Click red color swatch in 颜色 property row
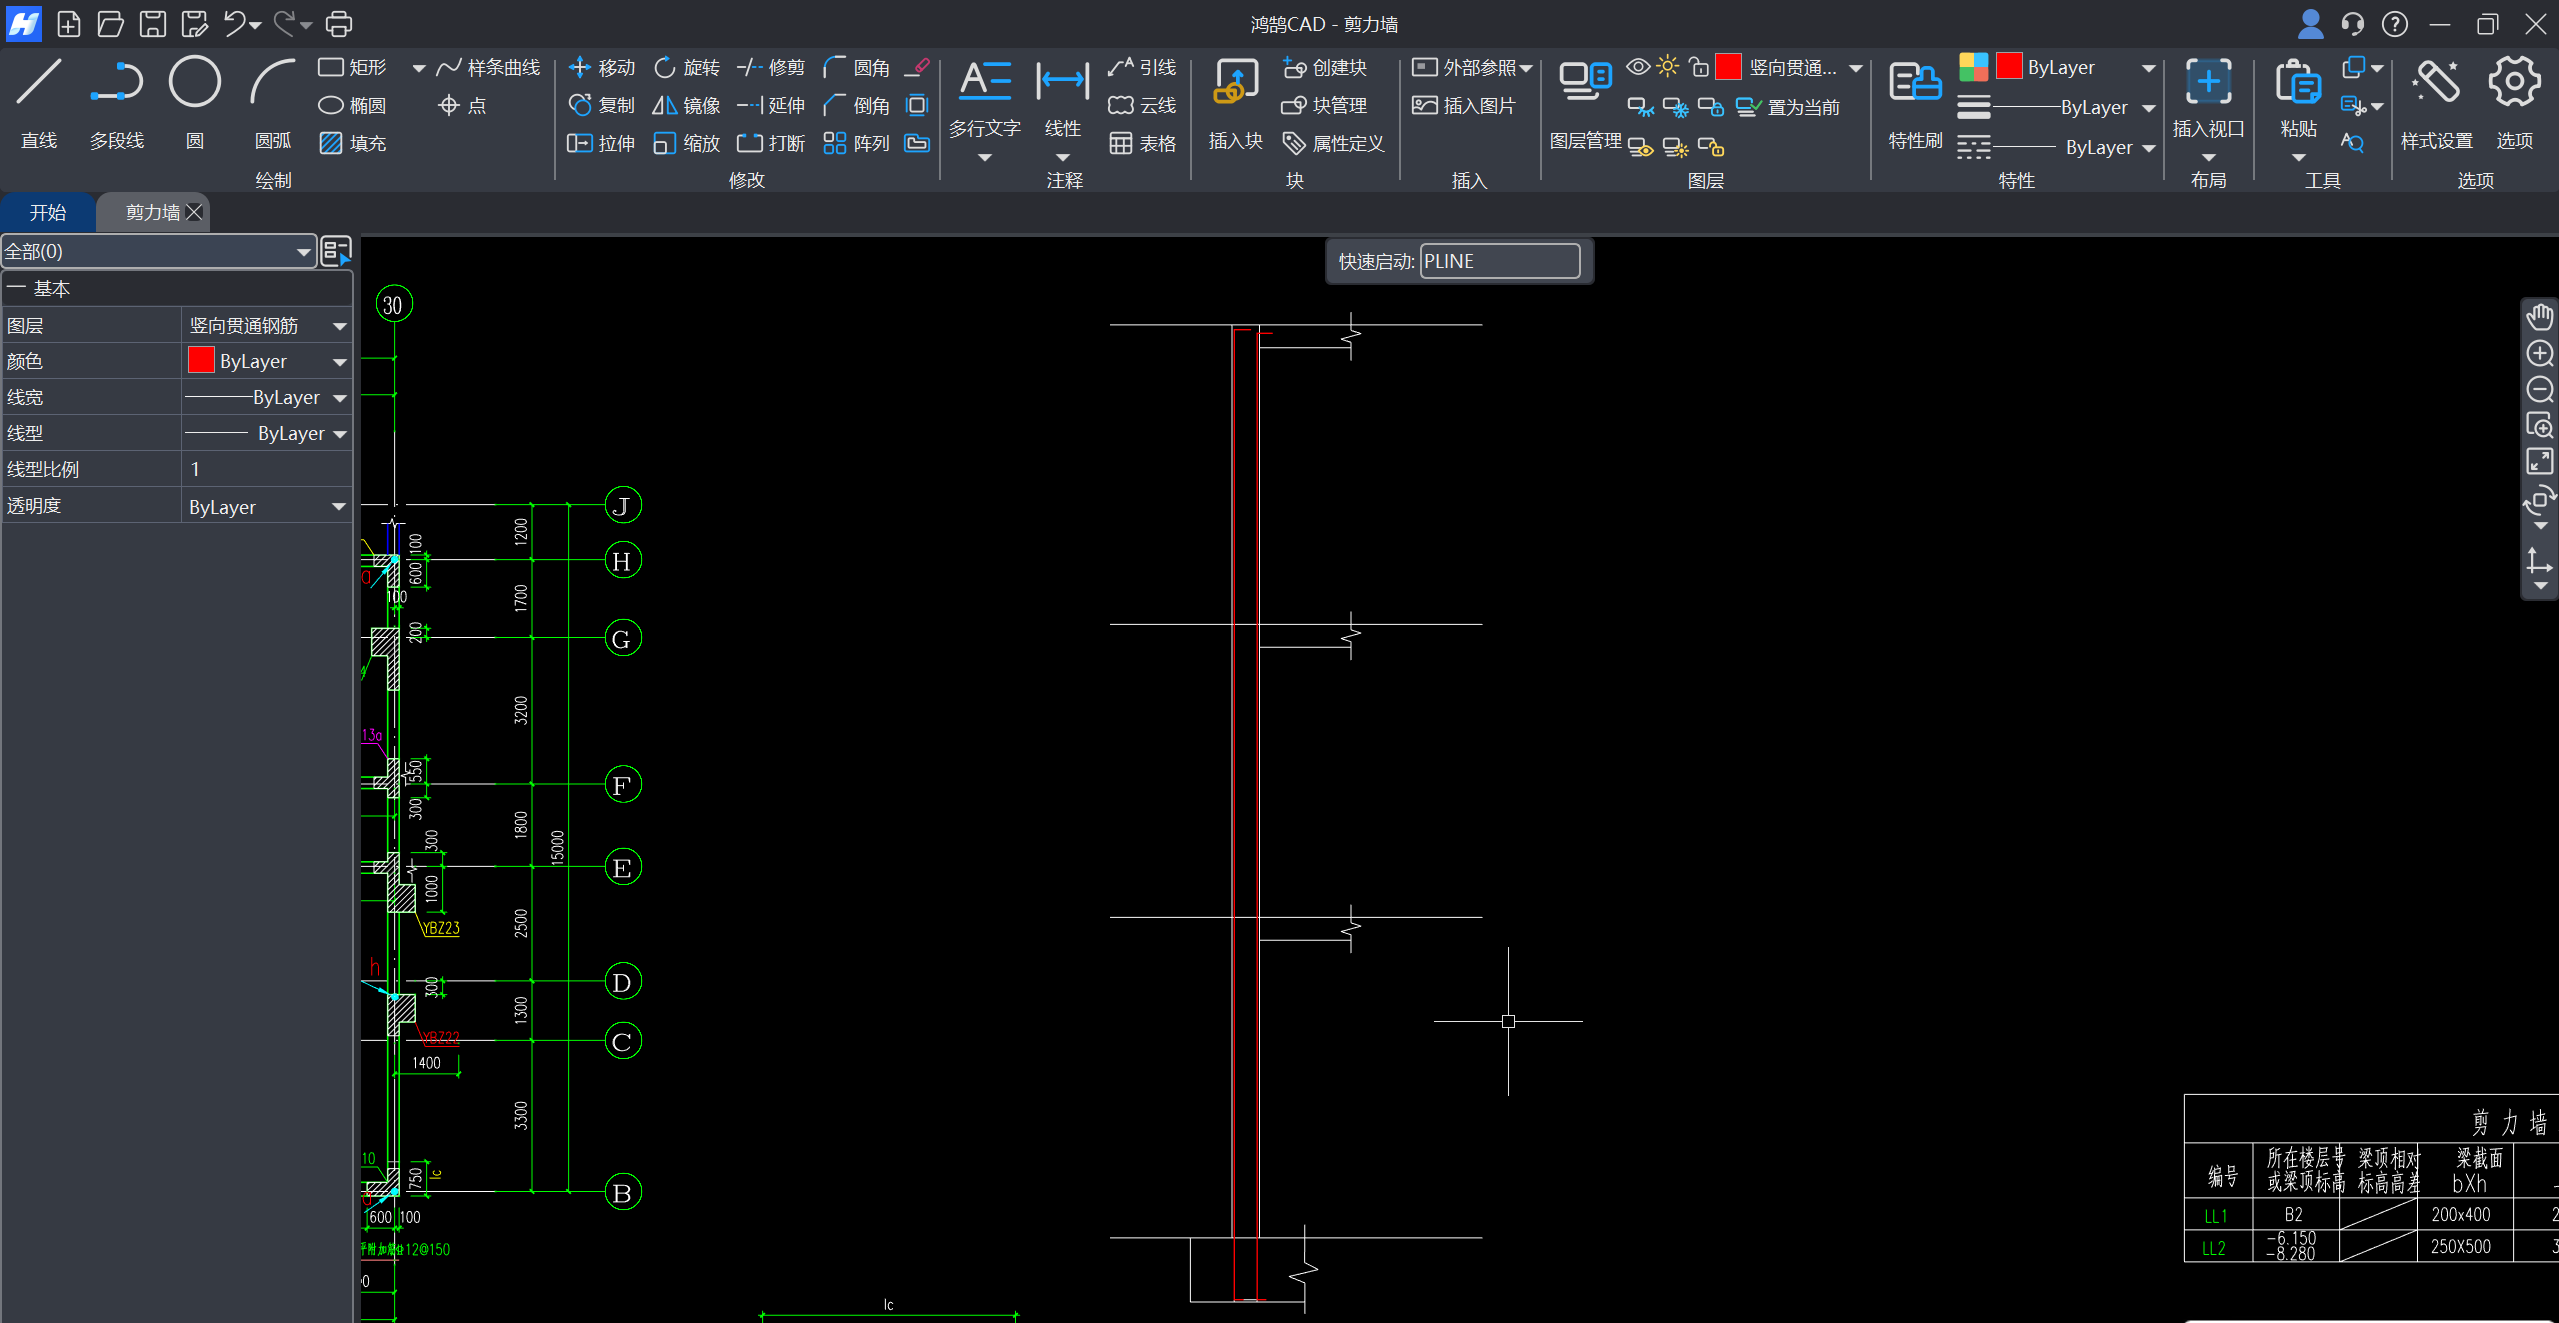The height and width of the screenshot is (1323, 2559). pos(201,360)
